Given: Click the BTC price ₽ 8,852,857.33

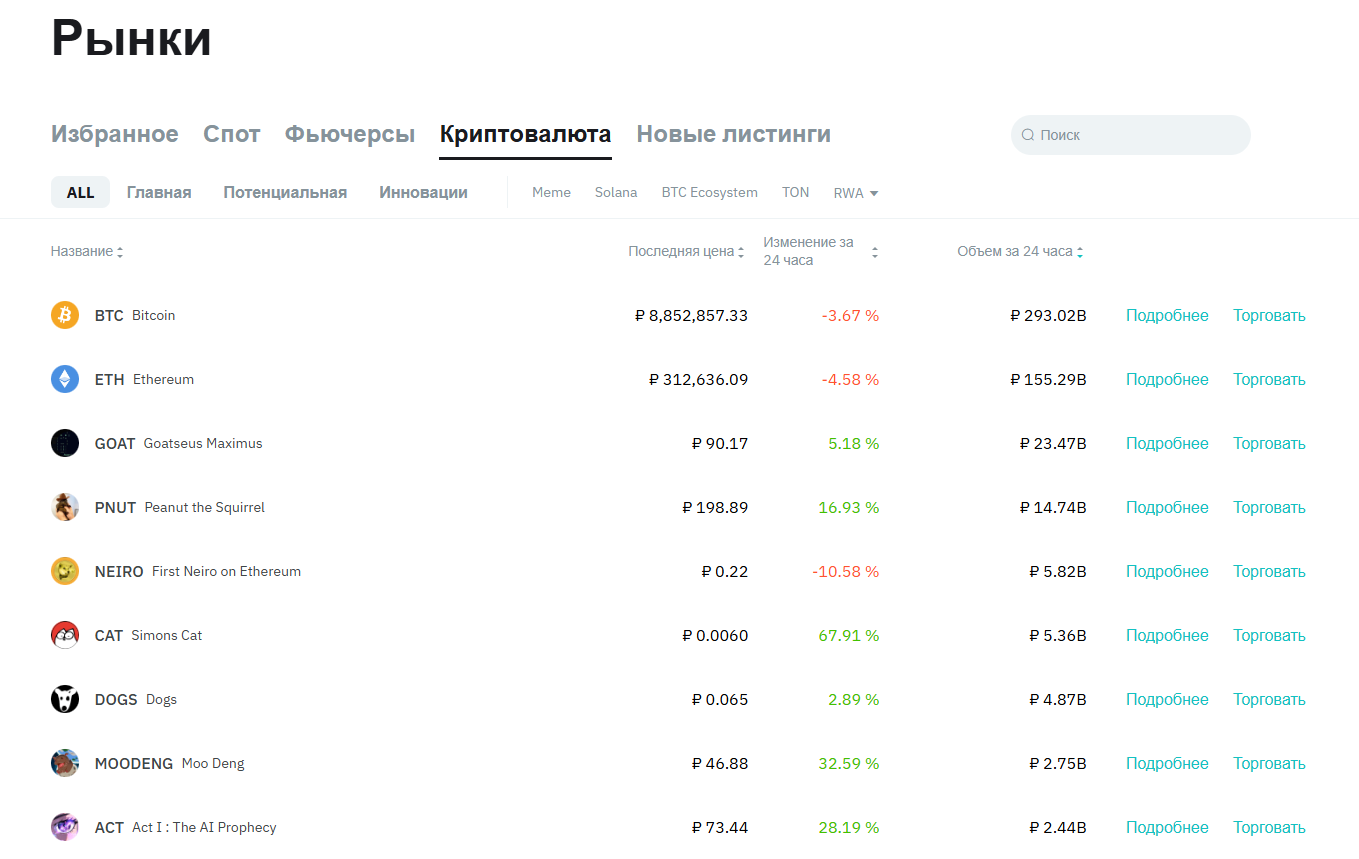Looking at the screenshot, I should [691, 315].
